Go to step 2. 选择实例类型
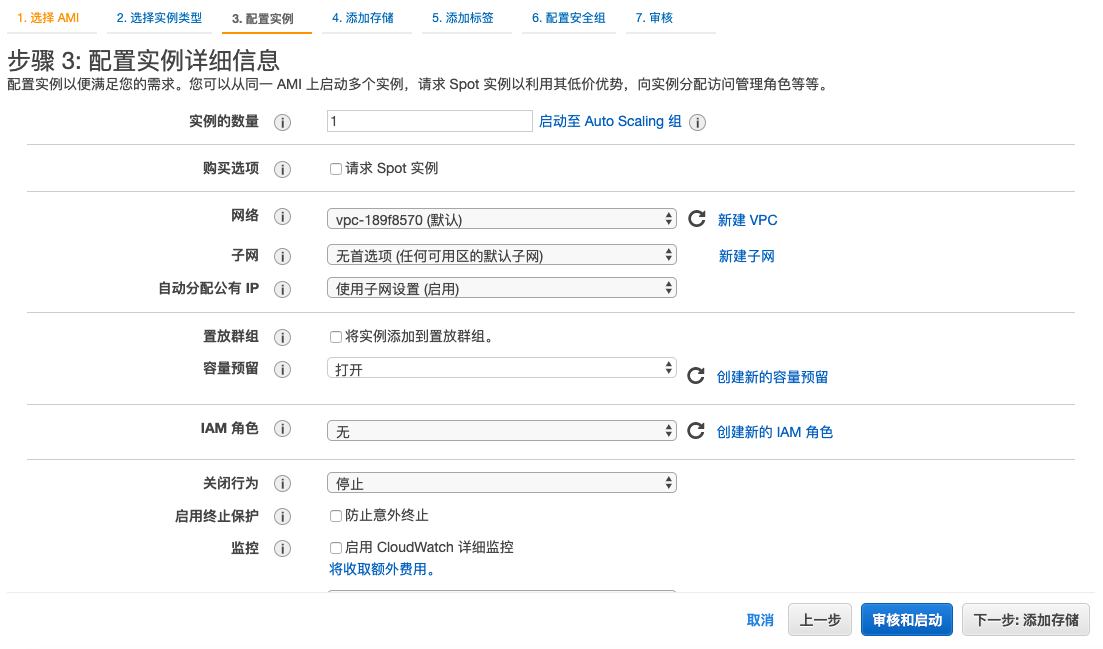 pos(159,18)
